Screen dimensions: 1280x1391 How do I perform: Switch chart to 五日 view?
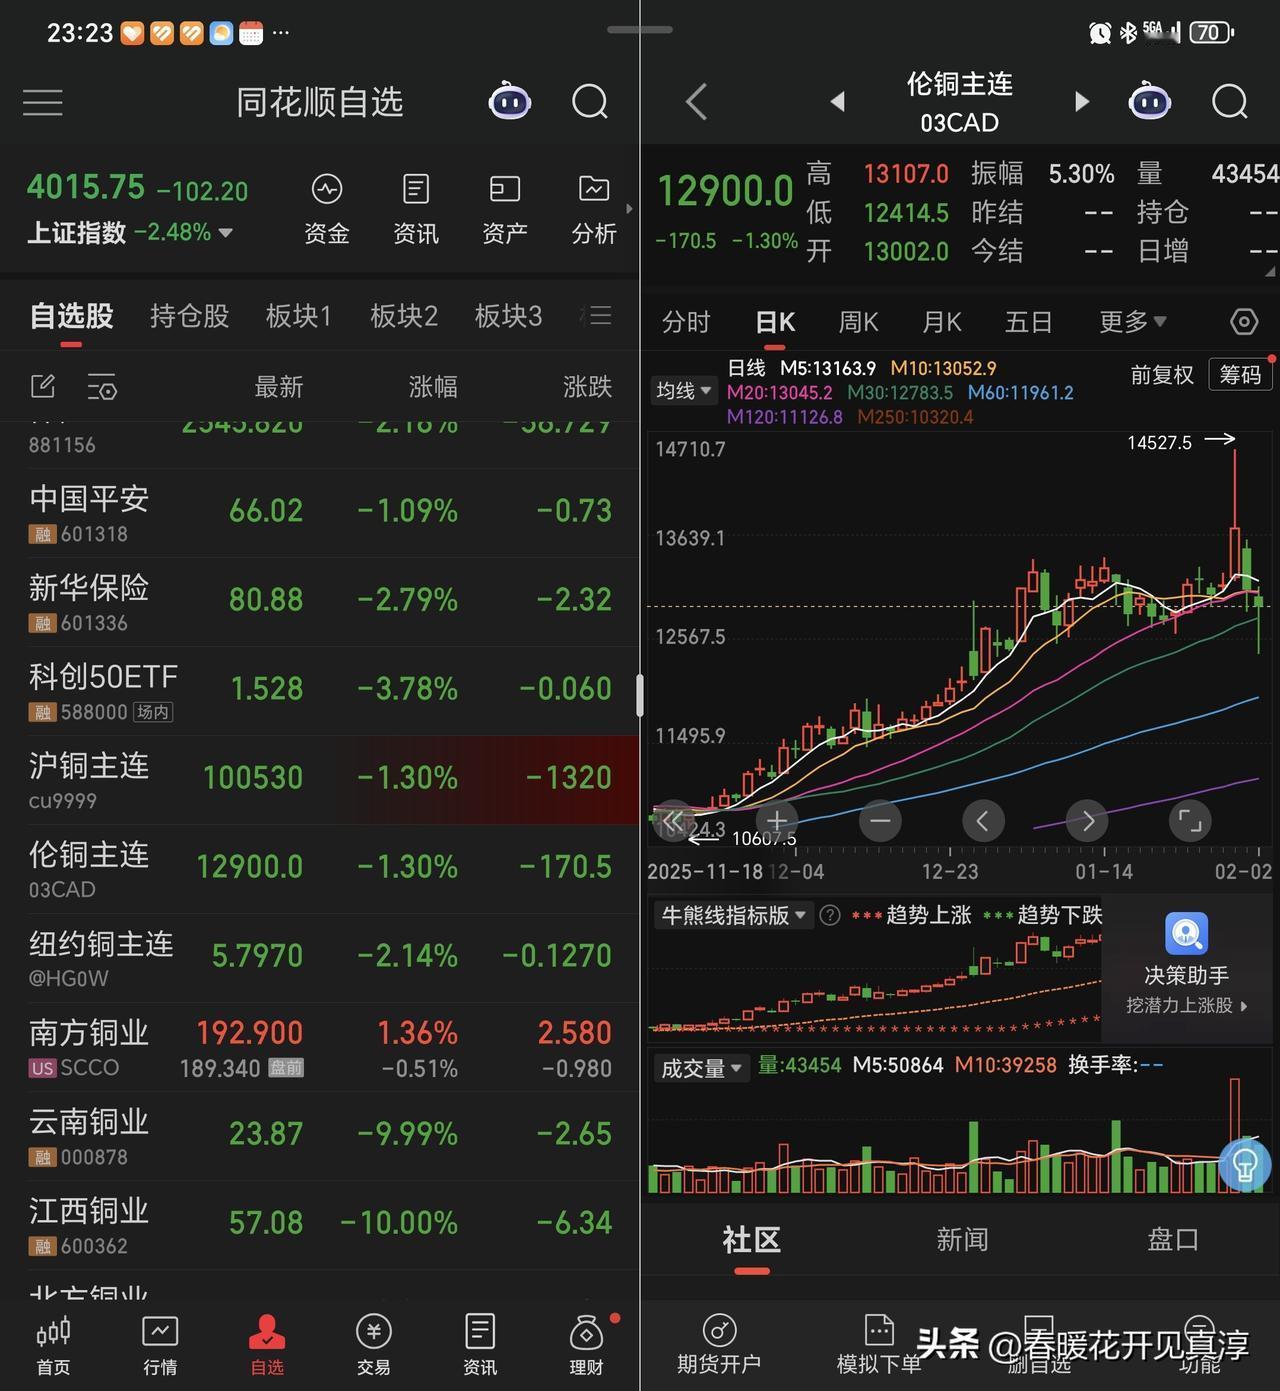coord(1028,322)
